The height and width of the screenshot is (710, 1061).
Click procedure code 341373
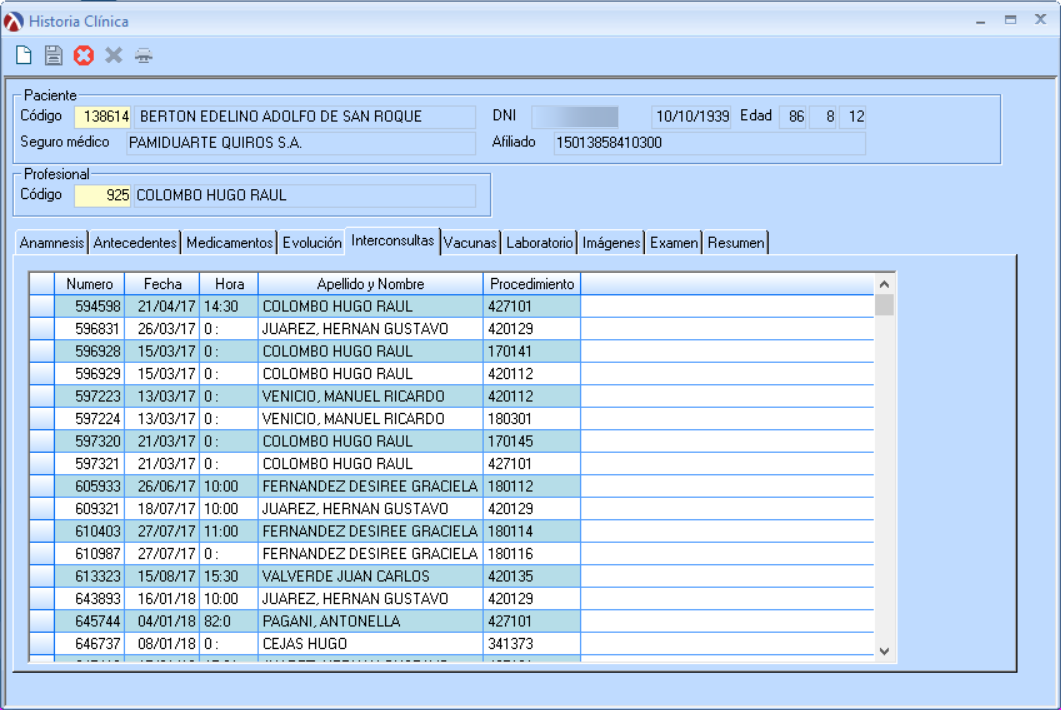[x=532, y=644]
